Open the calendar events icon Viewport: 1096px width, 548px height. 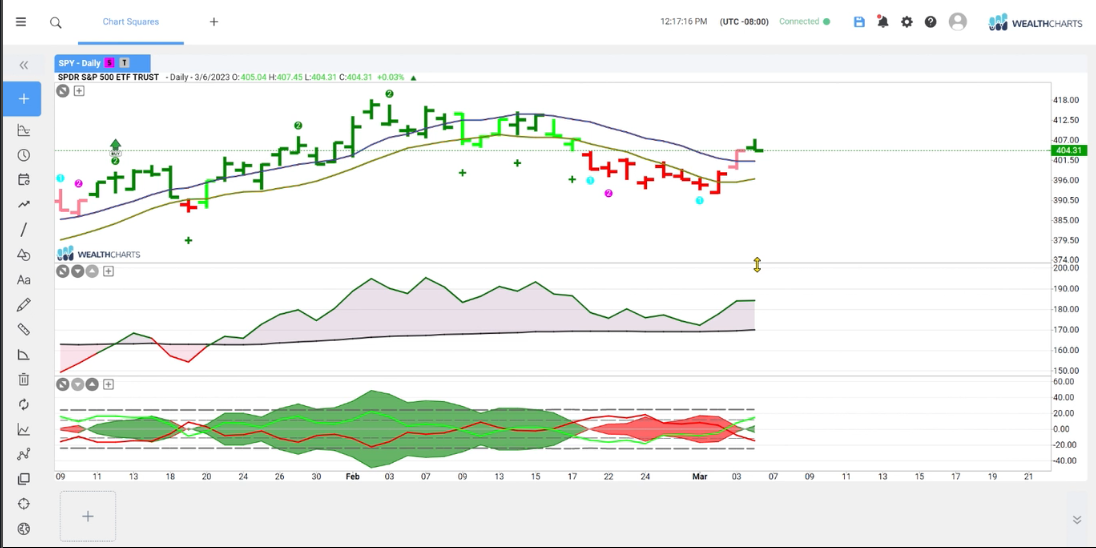coord(24,180)
